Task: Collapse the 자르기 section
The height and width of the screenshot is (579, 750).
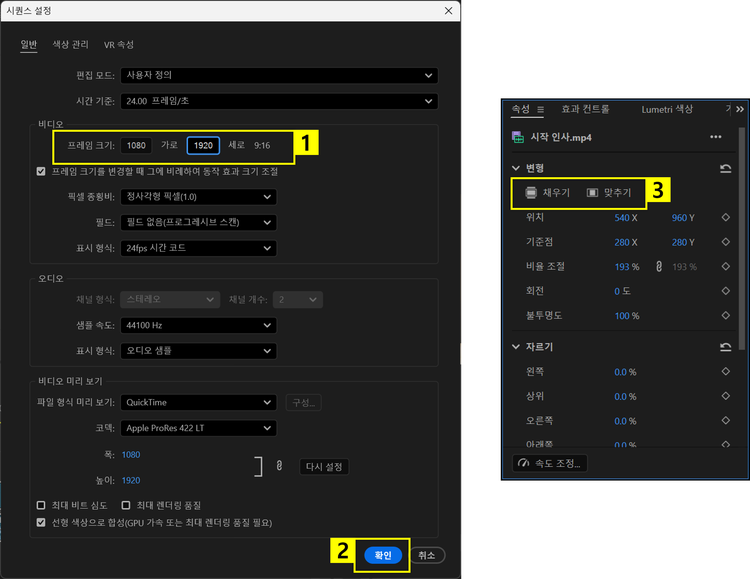Action: coord(516,346)
